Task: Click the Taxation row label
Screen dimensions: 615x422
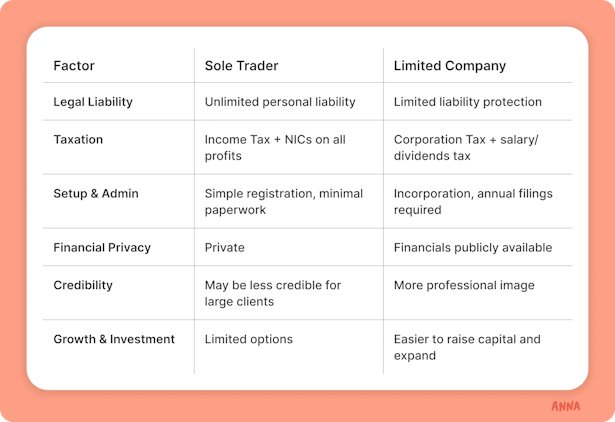Action: tap(78, 140)
